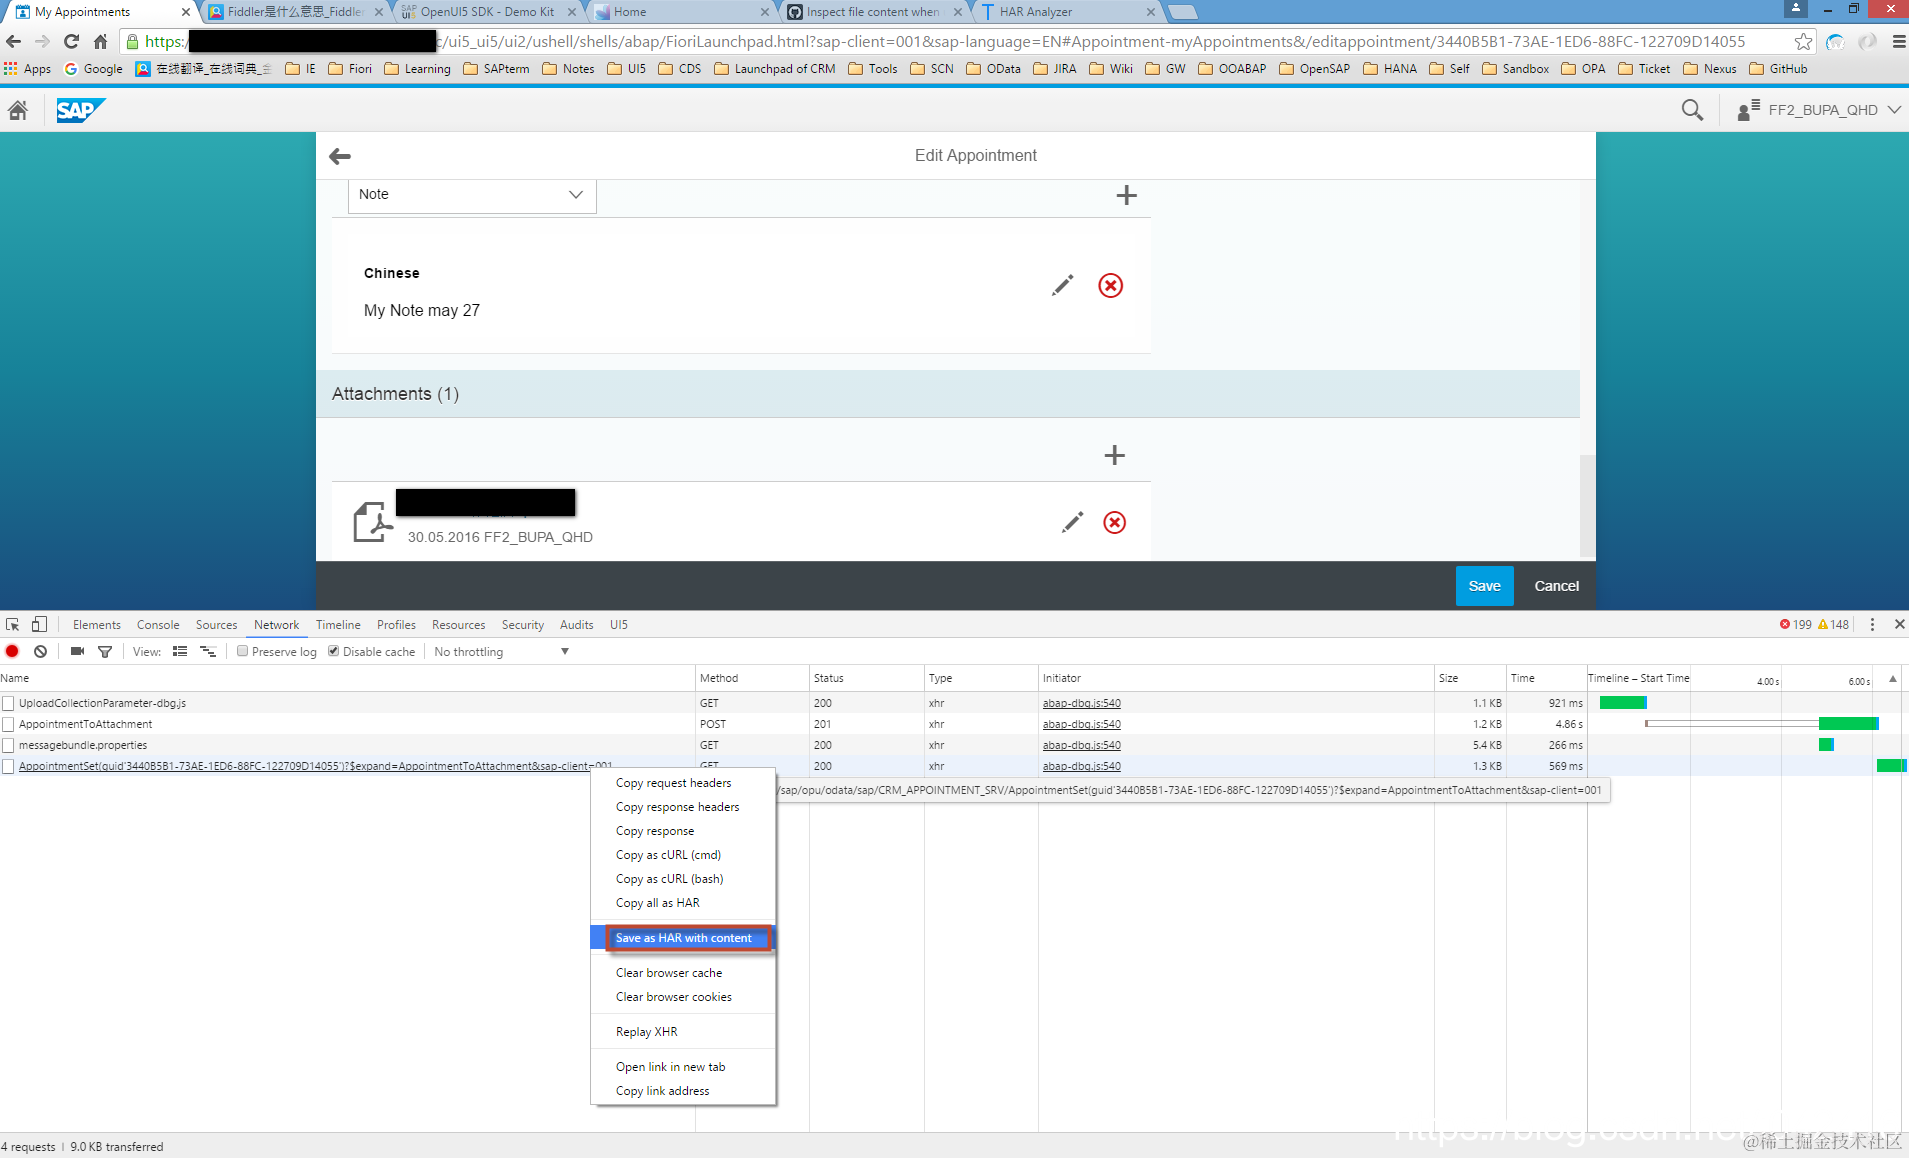This screenshot has height=1158, width=1909.
Task: Enable the Preserve log checkbox
Action: [x=242, y=651]
